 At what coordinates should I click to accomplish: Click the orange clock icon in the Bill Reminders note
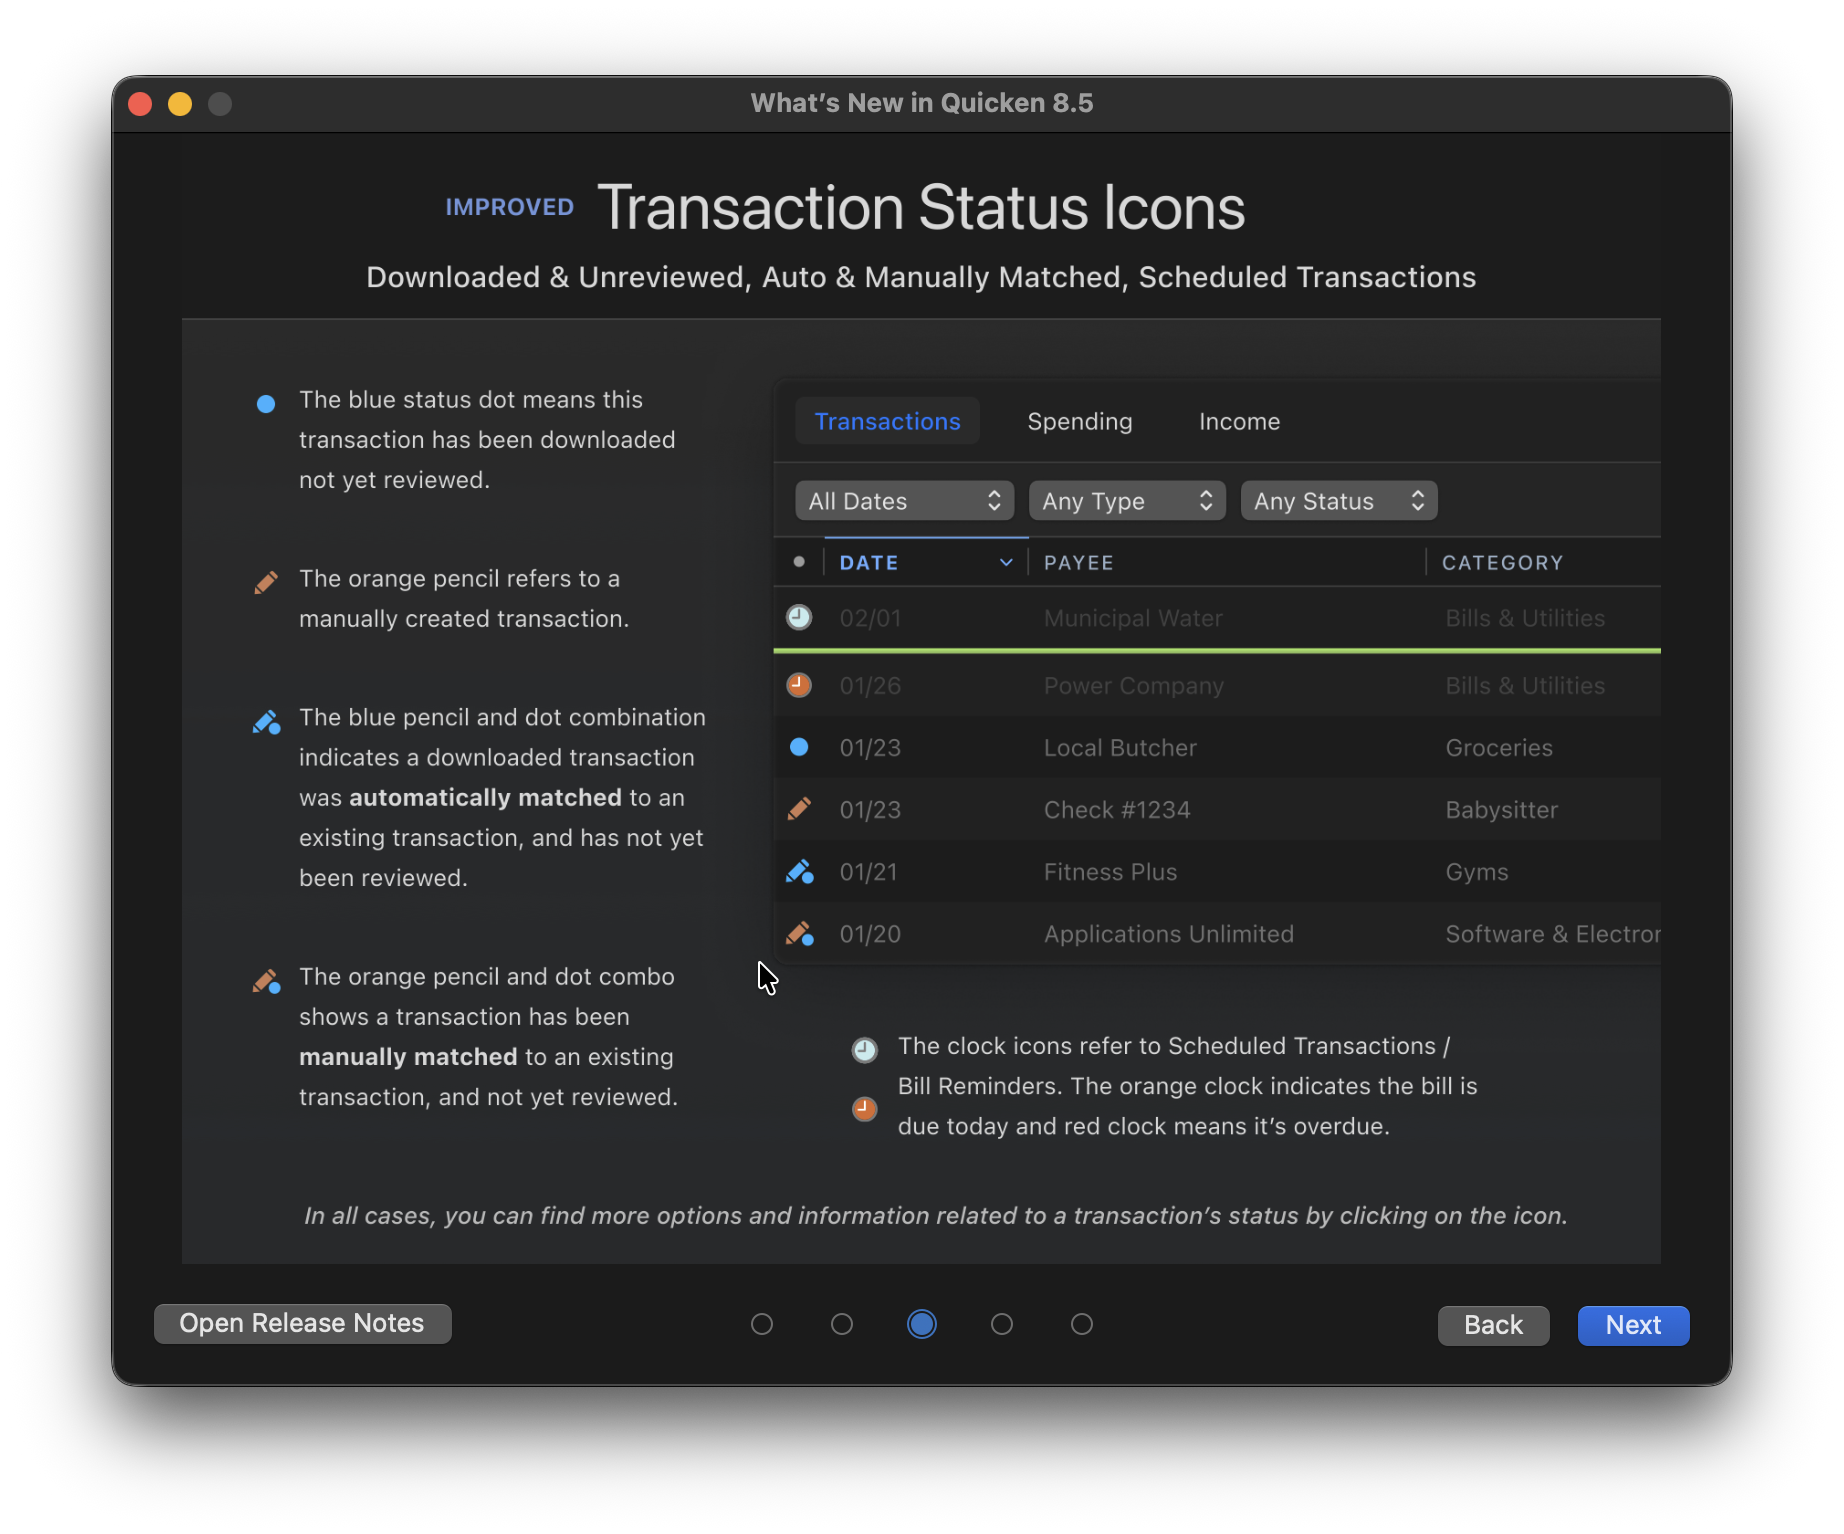(x=865, y=1108)
